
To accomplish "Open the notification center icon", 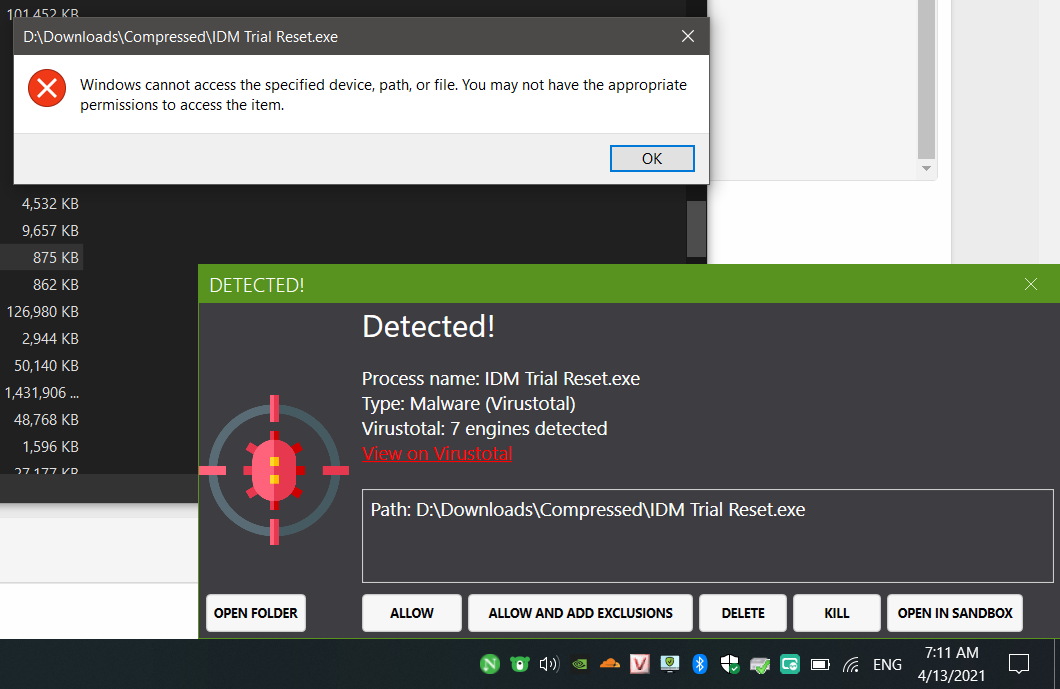I will (x=1018, y=664).
